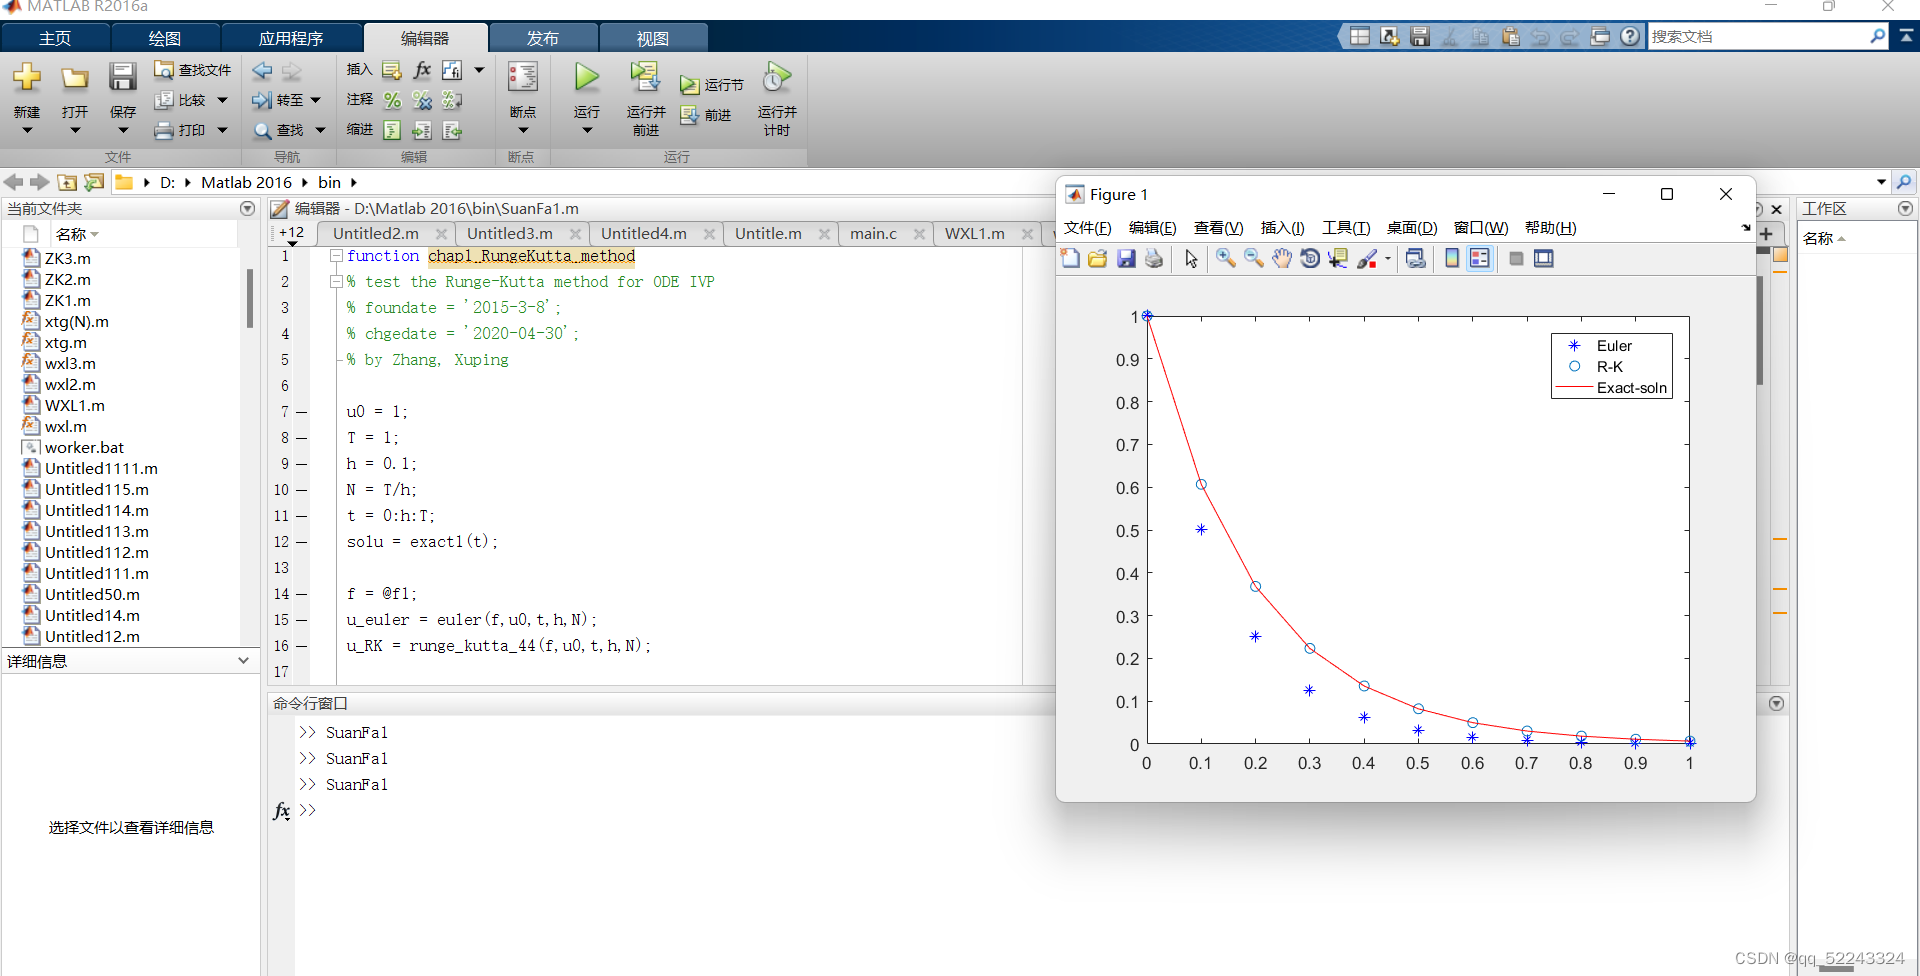Switch to the 发布 publish ribbon tab

click(543, 38)
